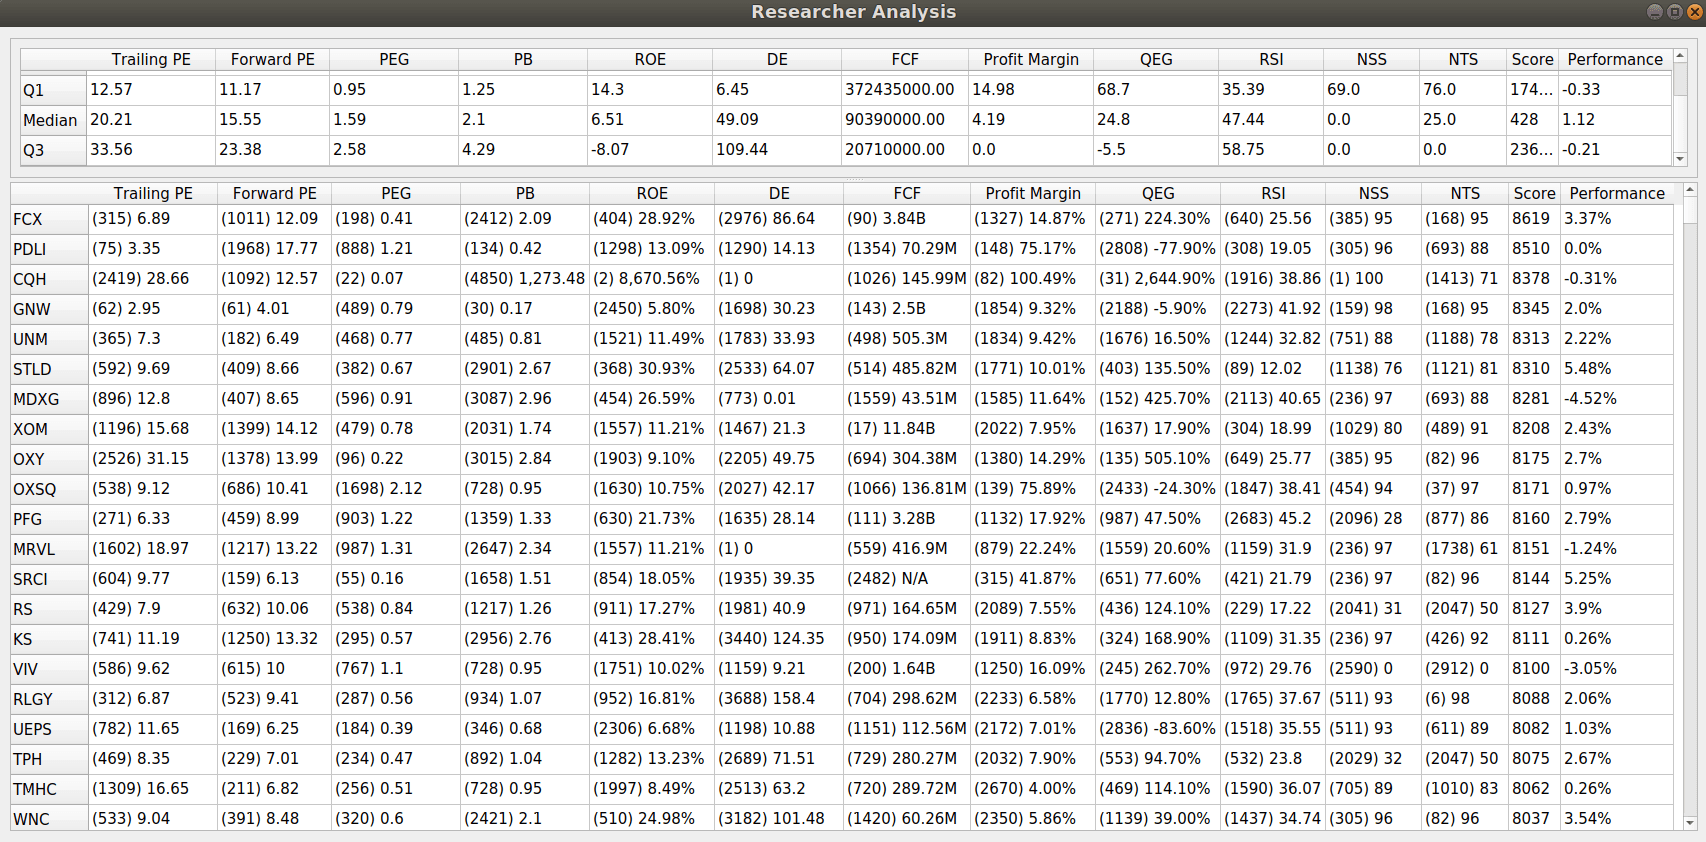Click UEPS's QEG cell (2836) -83.60%
1706x842 pixels.
[x=1158, y=729]
